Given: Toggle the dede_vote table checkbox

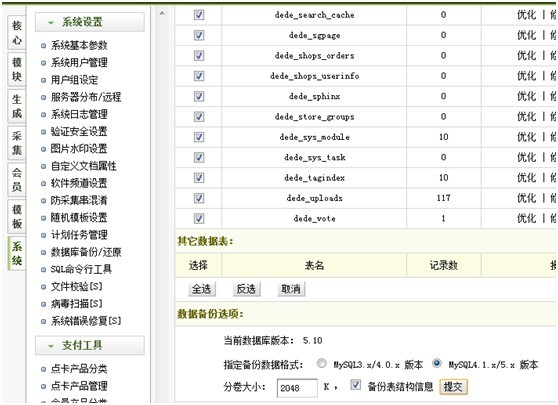Looking at the screenshot, I should 199,219.
